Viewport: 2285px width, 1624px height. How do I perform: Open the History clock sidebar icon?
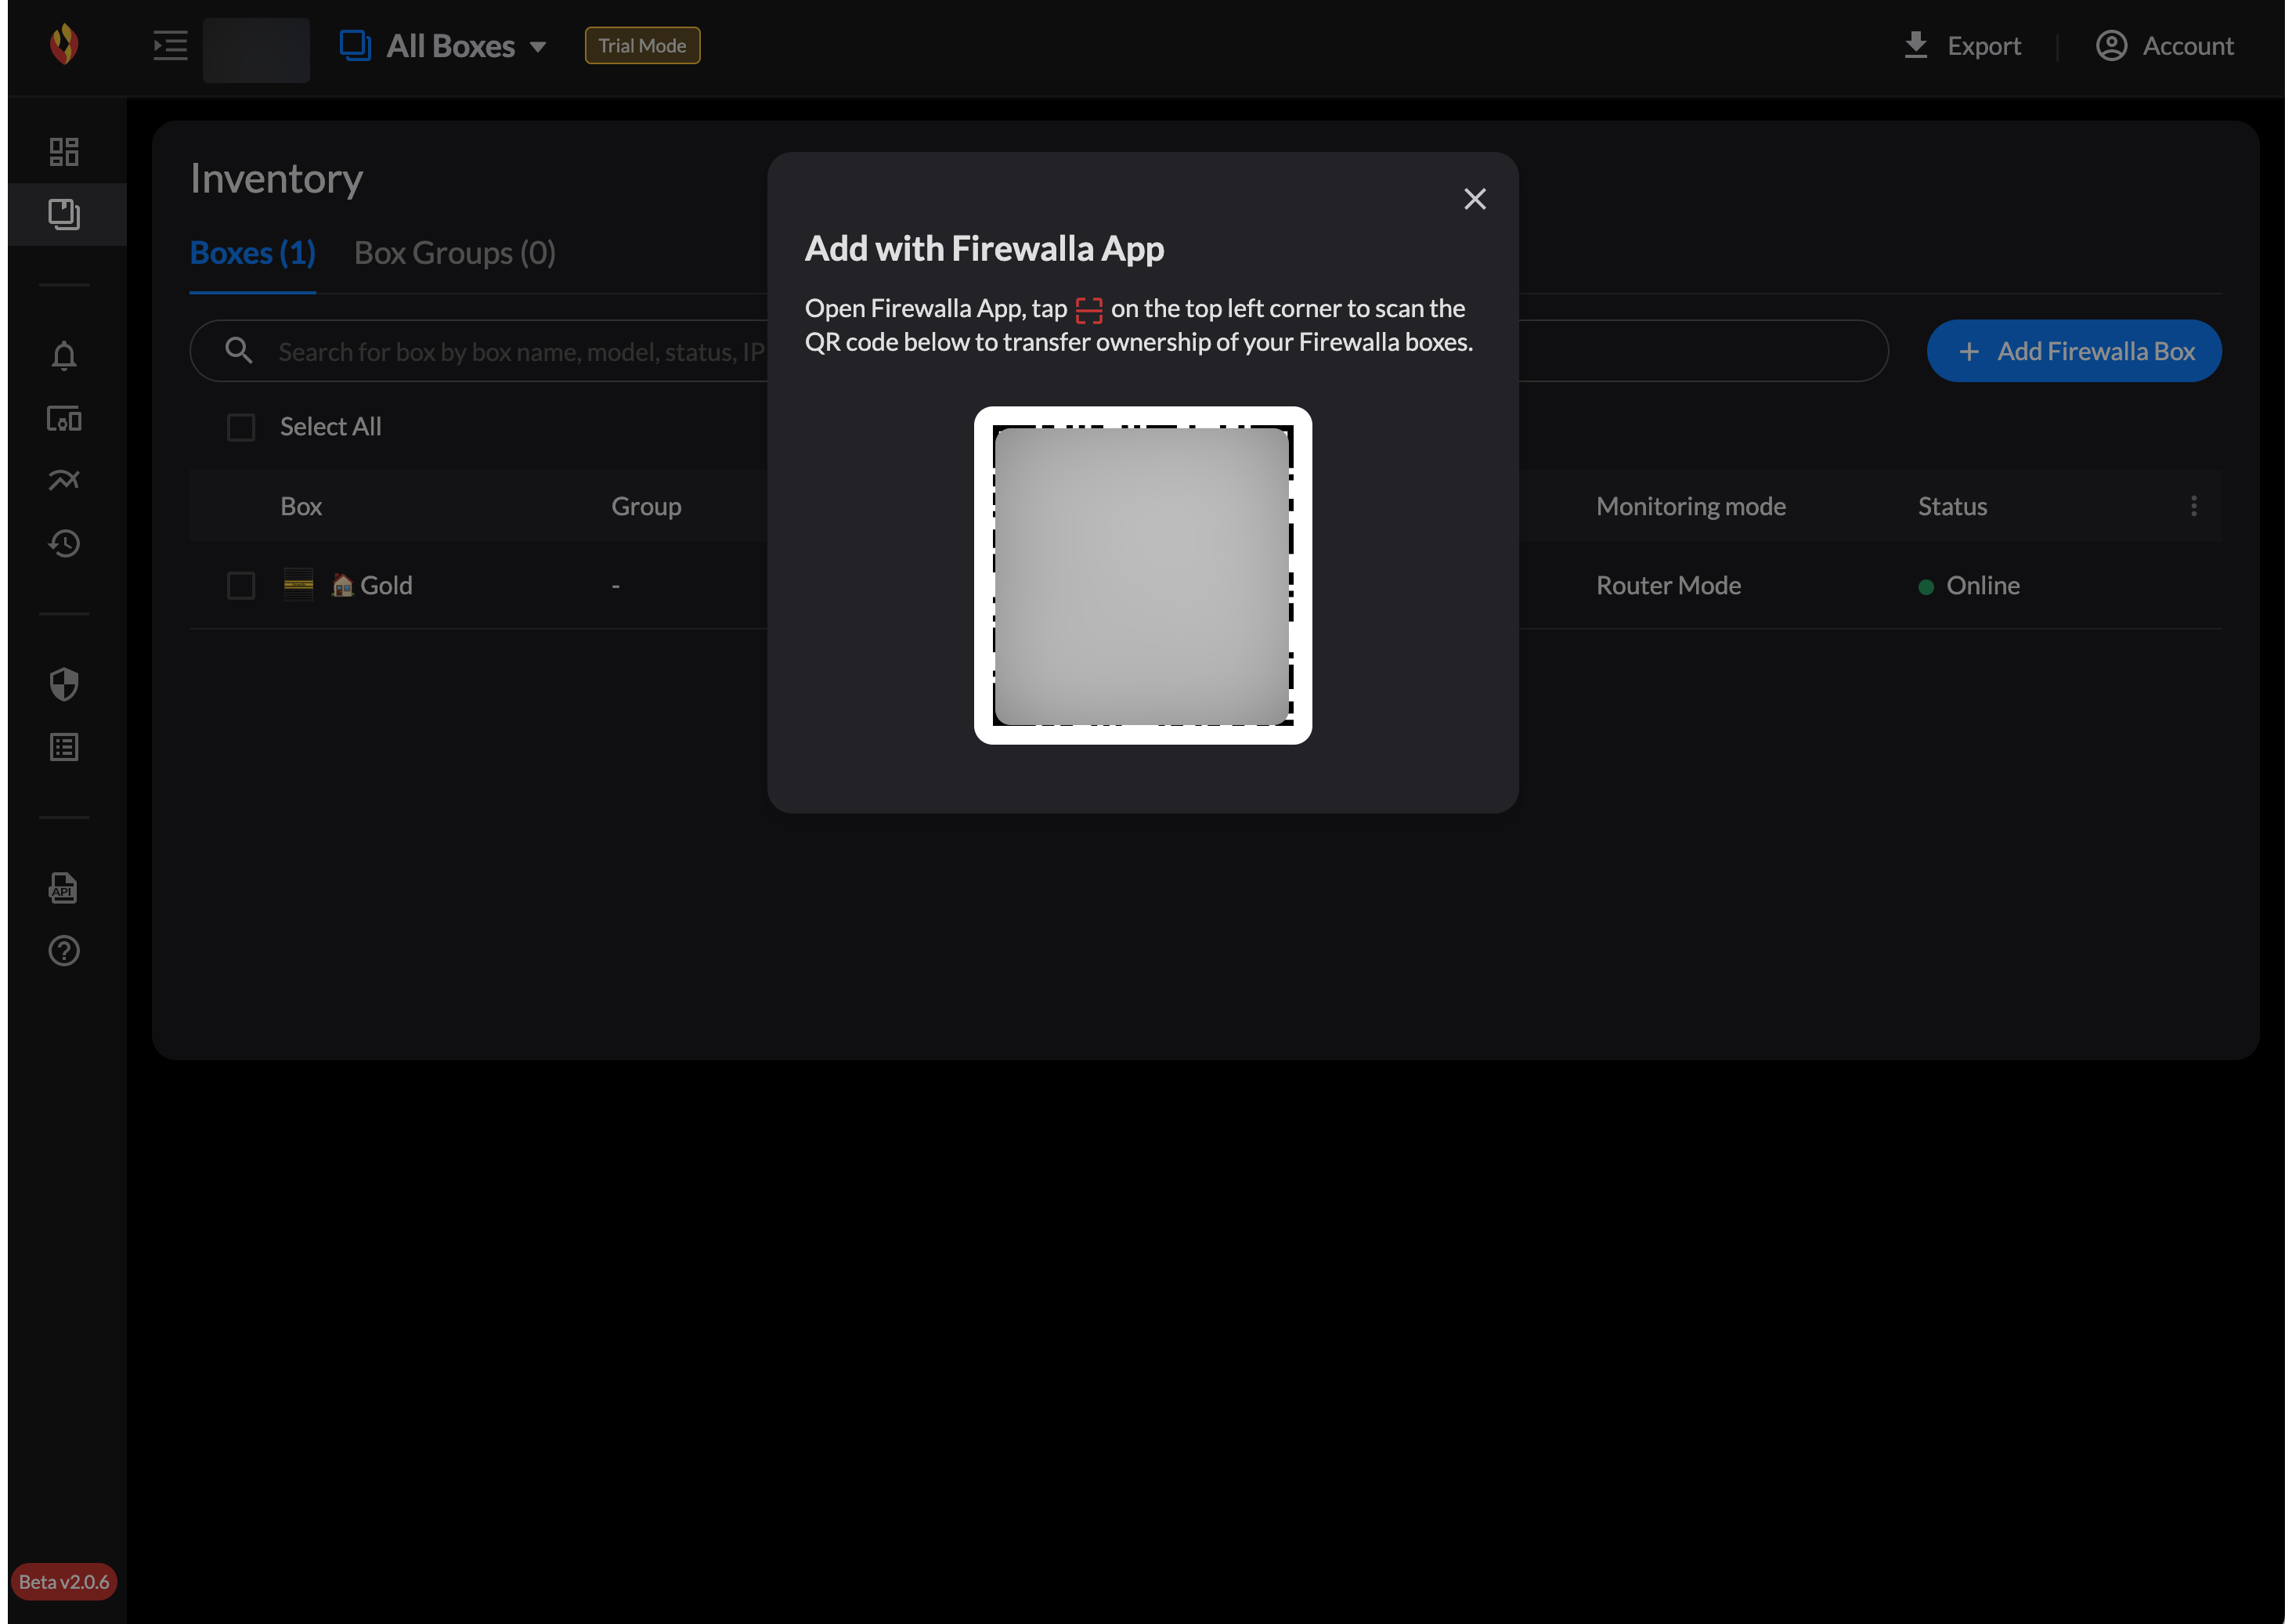coord(64,544)
